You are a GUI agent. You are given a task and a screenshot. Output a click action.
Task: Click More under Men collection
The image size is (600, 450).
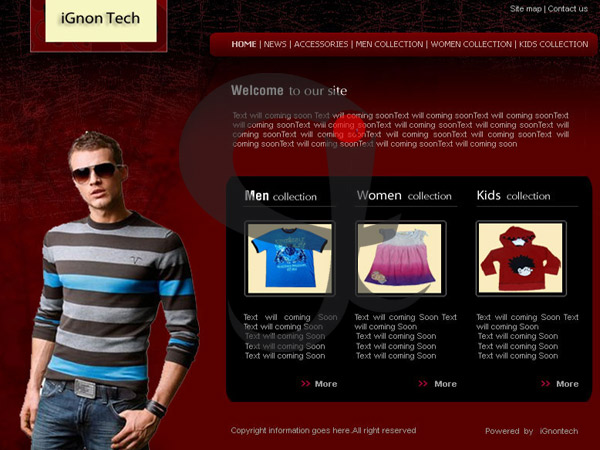[x=326, y=384]
